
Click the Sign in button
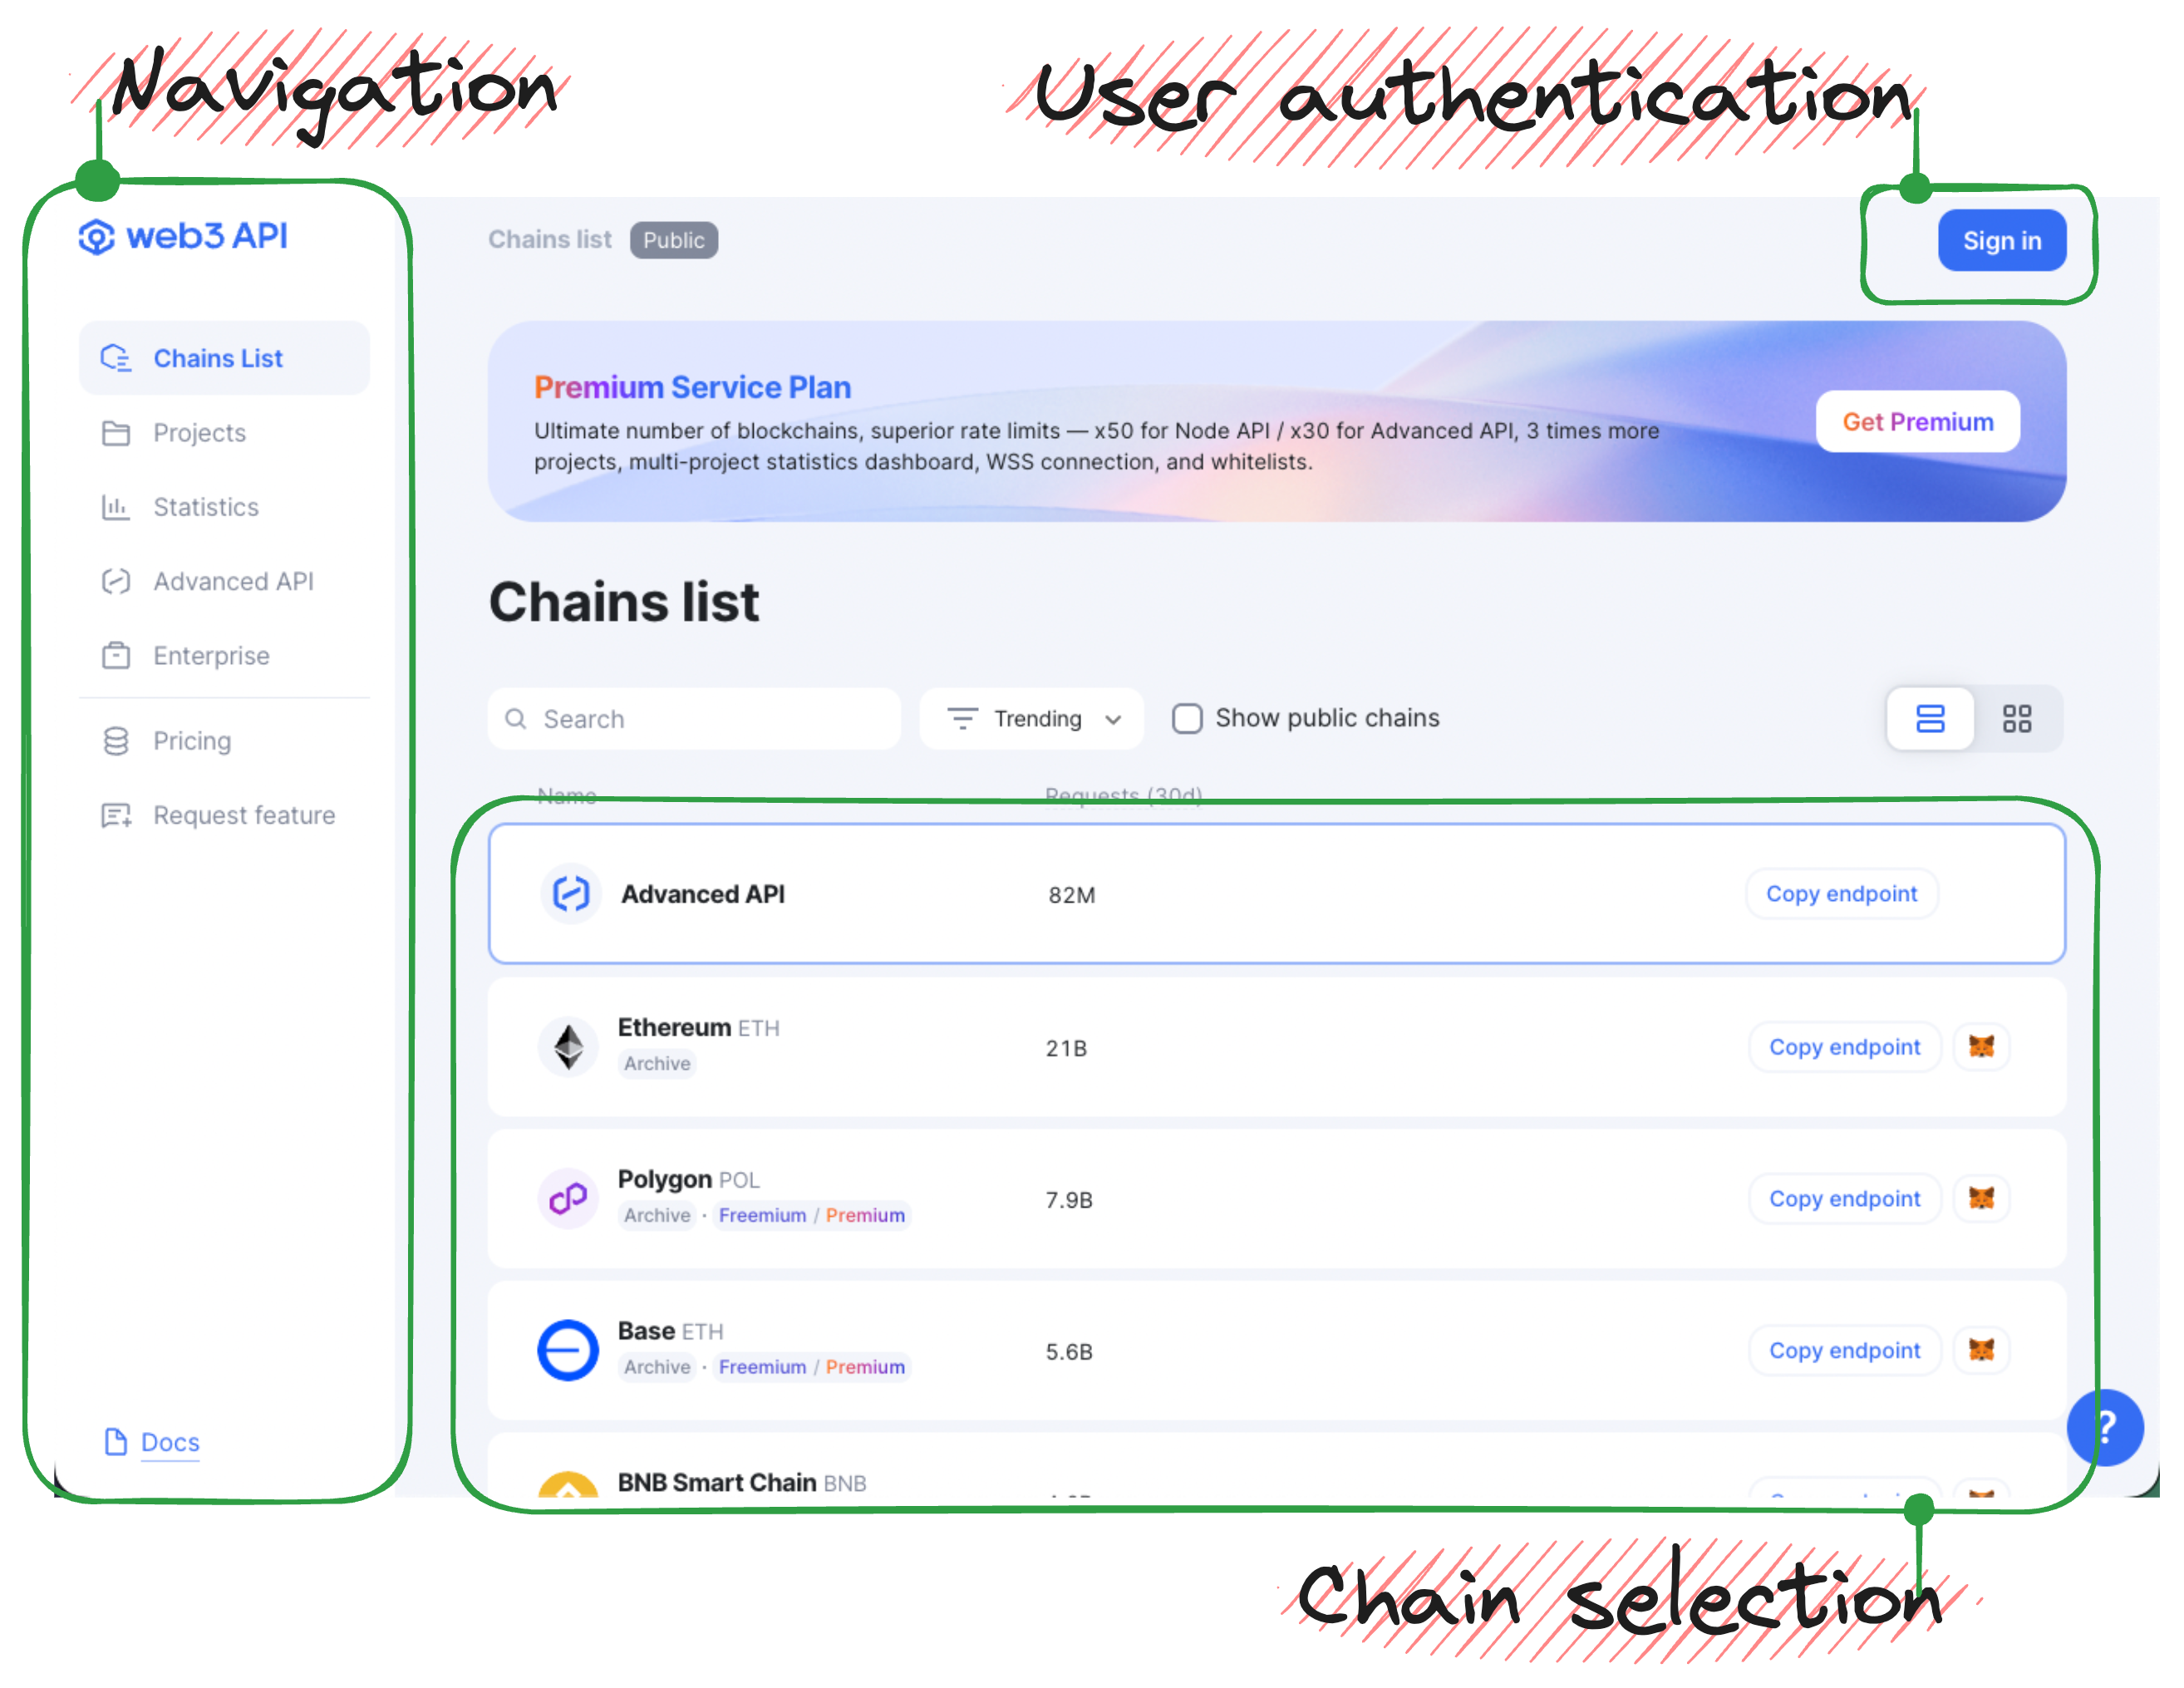(x=2001, y=239)
